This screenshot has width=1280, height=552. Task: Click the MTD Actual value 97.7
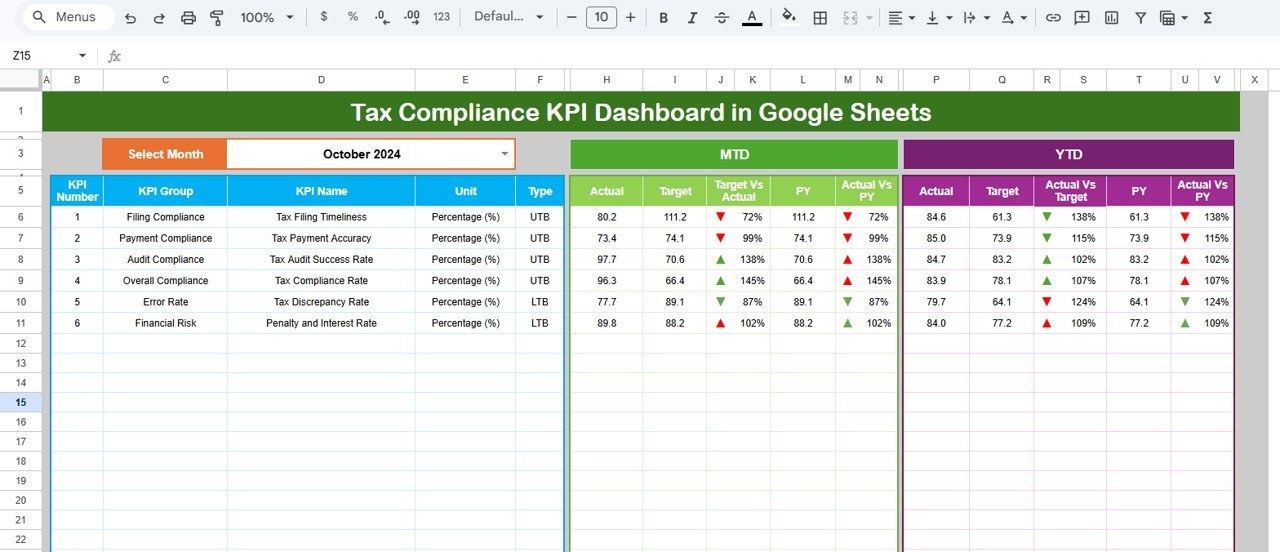[606, 259]
